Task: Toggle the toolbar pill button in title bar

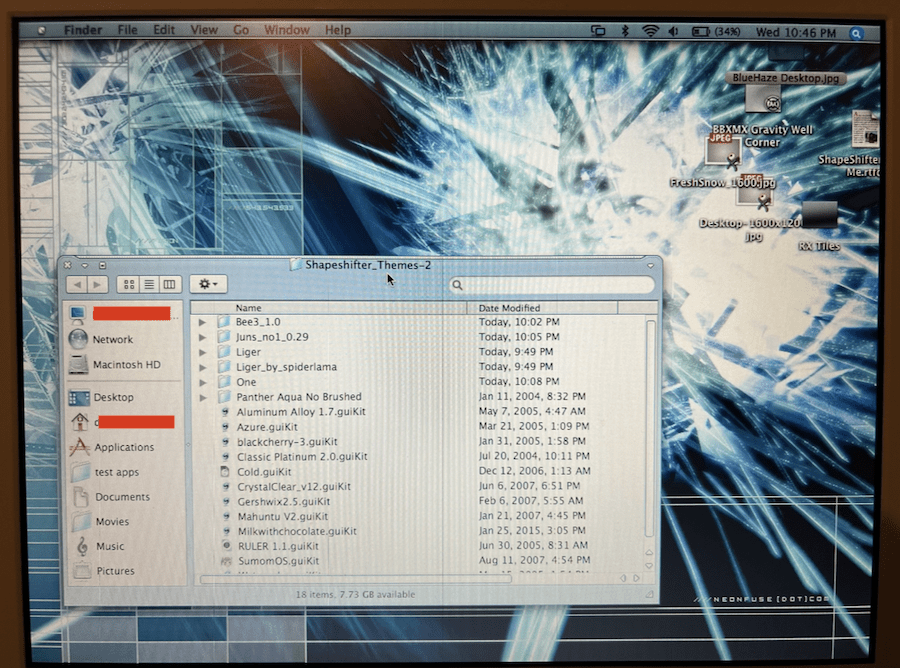Action: (650, 266)
